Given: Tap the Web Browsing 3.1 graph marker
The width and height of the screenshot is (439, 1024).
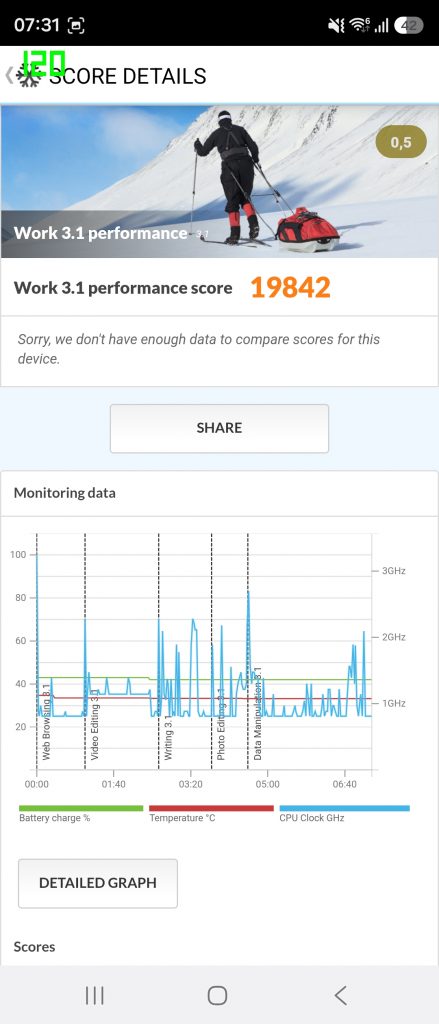Looking at the screenshot, I should 46,720.
